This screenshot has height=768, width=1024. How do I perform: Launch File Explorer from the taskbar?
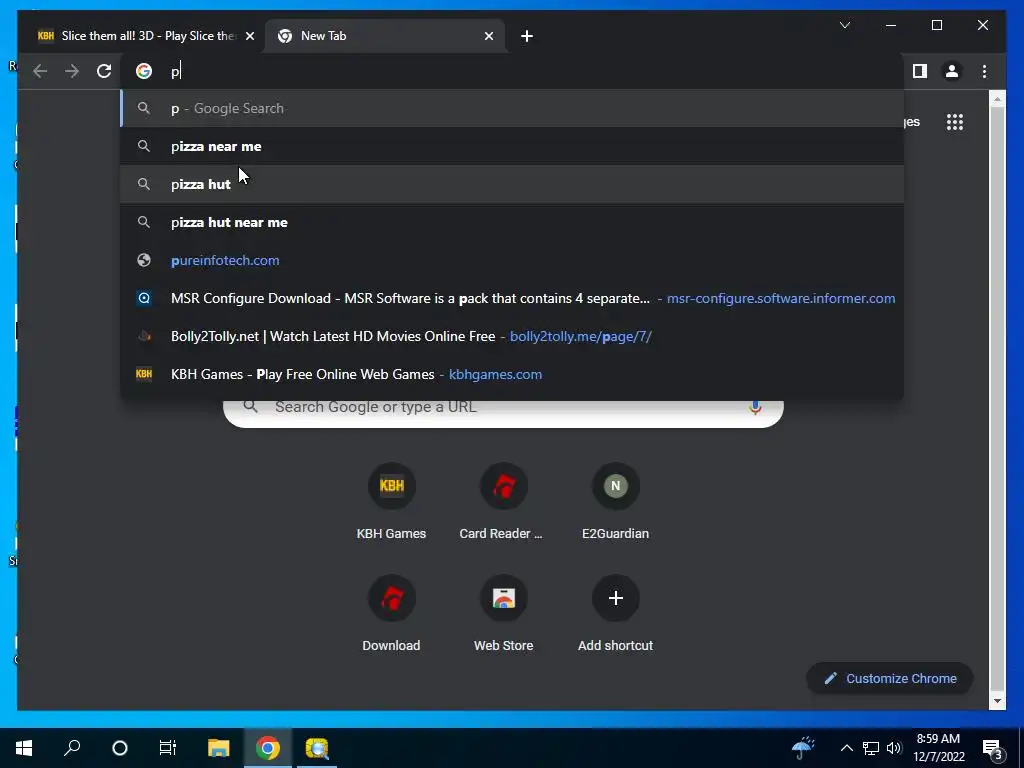(218, 748)
